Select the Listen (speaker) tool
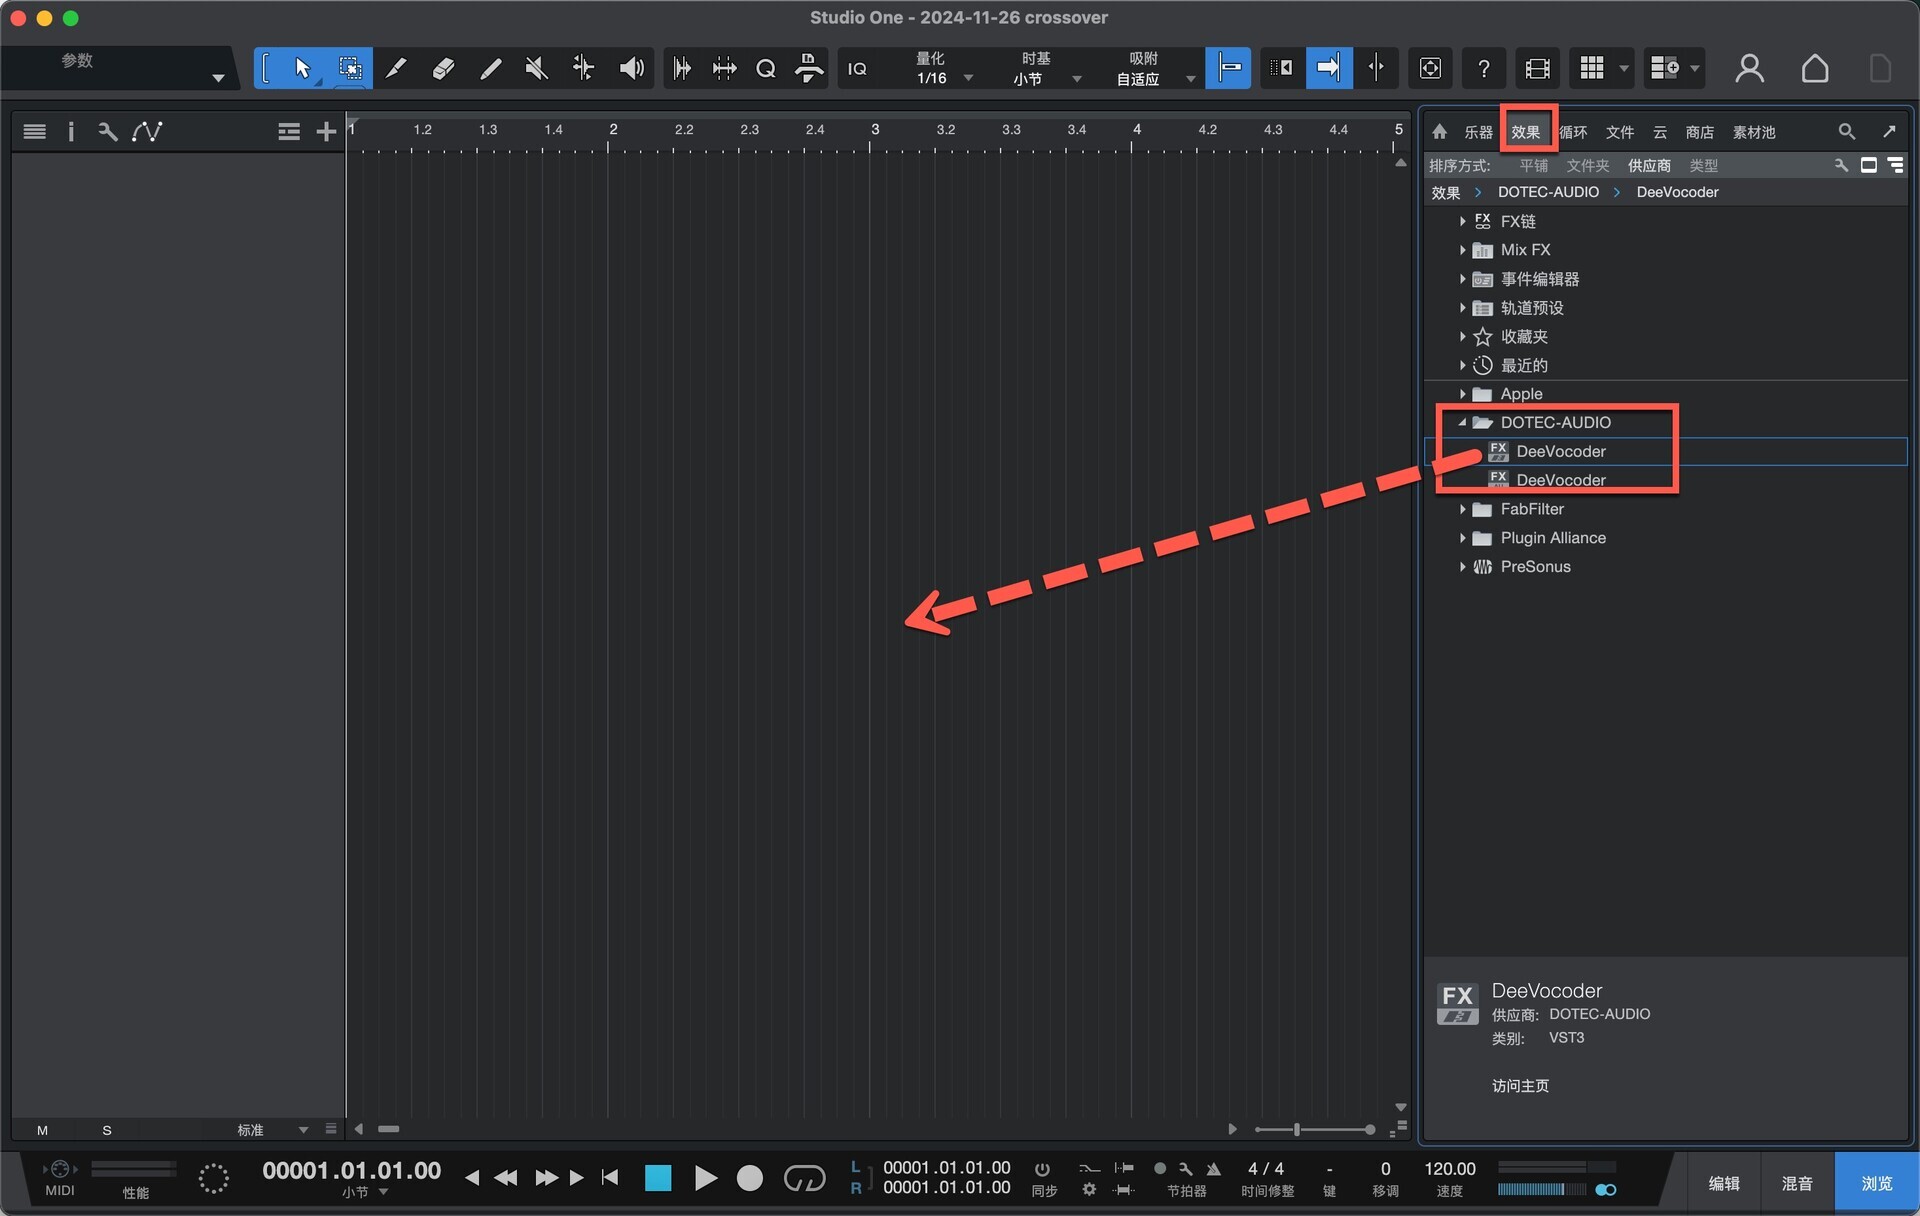 click(631, 68)
